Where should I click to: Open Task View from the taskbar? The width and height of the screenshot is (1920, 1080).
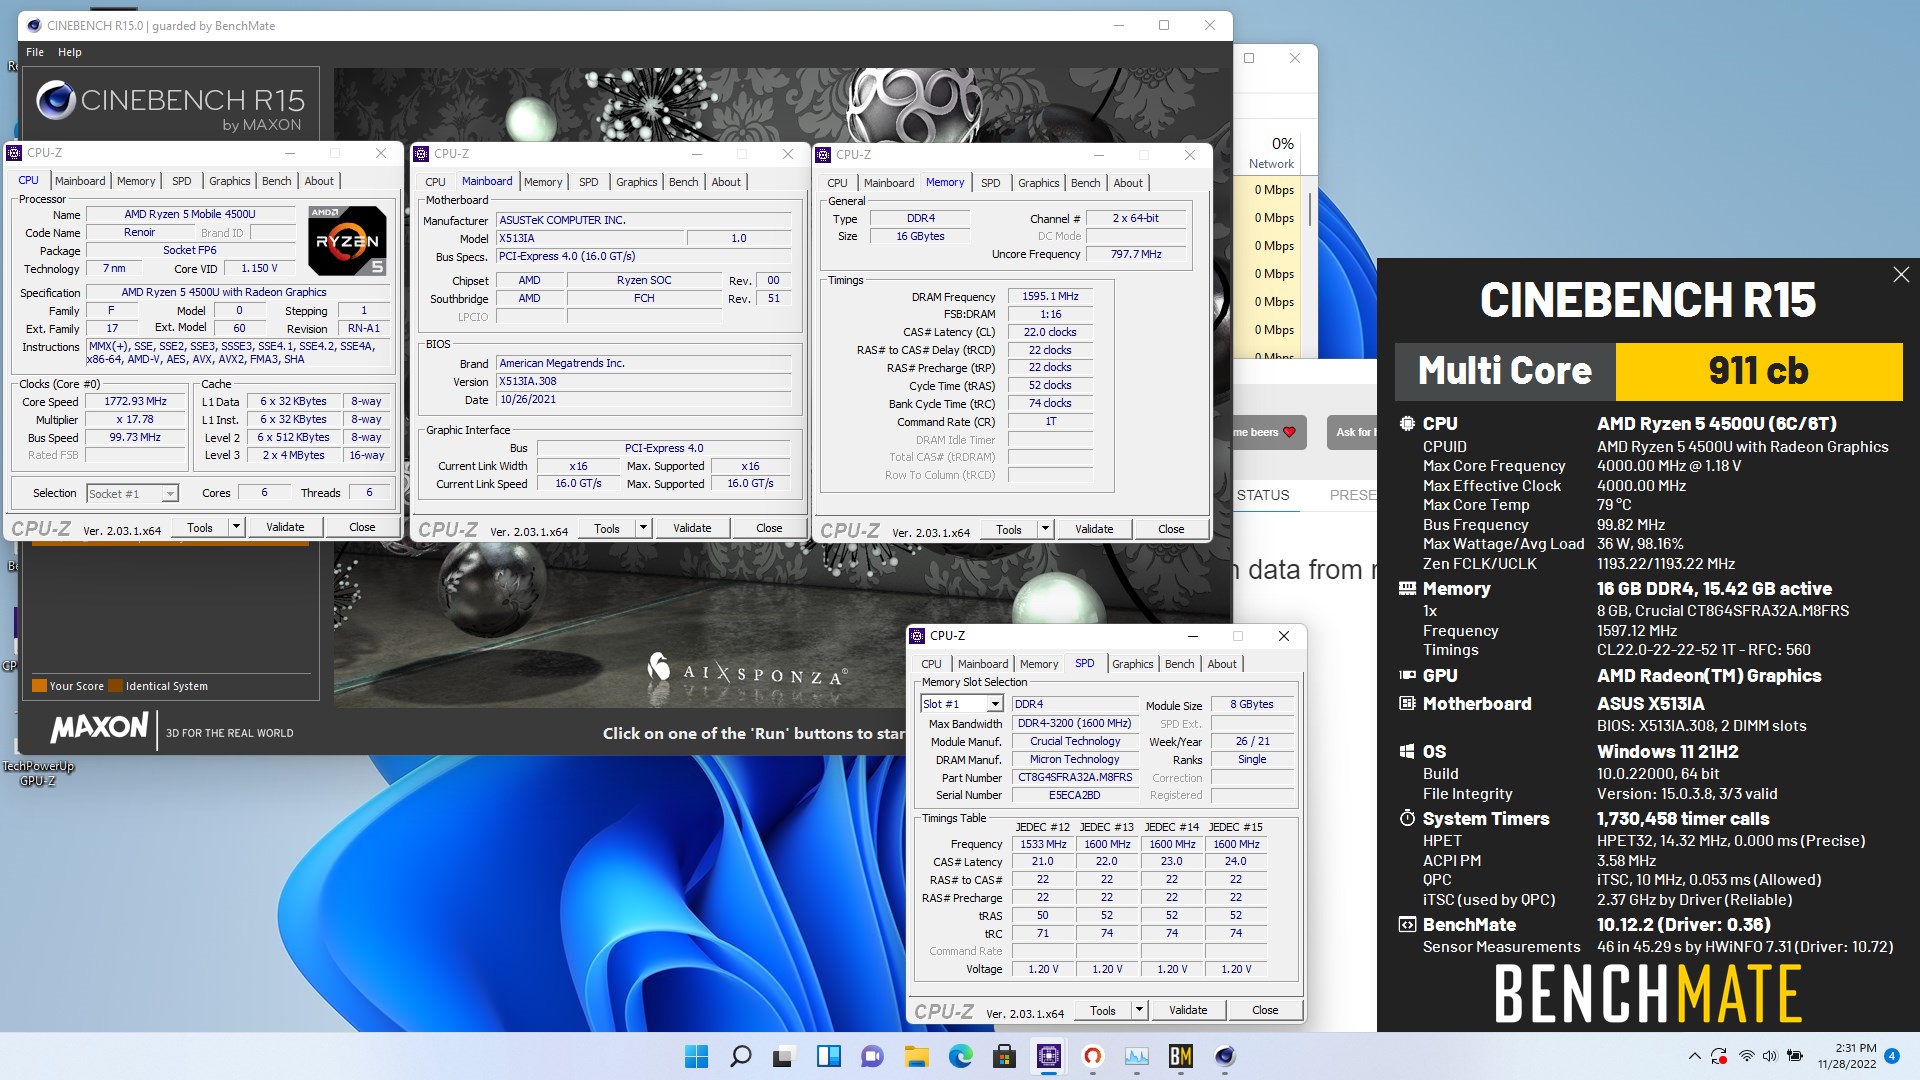click(x=784, y=1056)
